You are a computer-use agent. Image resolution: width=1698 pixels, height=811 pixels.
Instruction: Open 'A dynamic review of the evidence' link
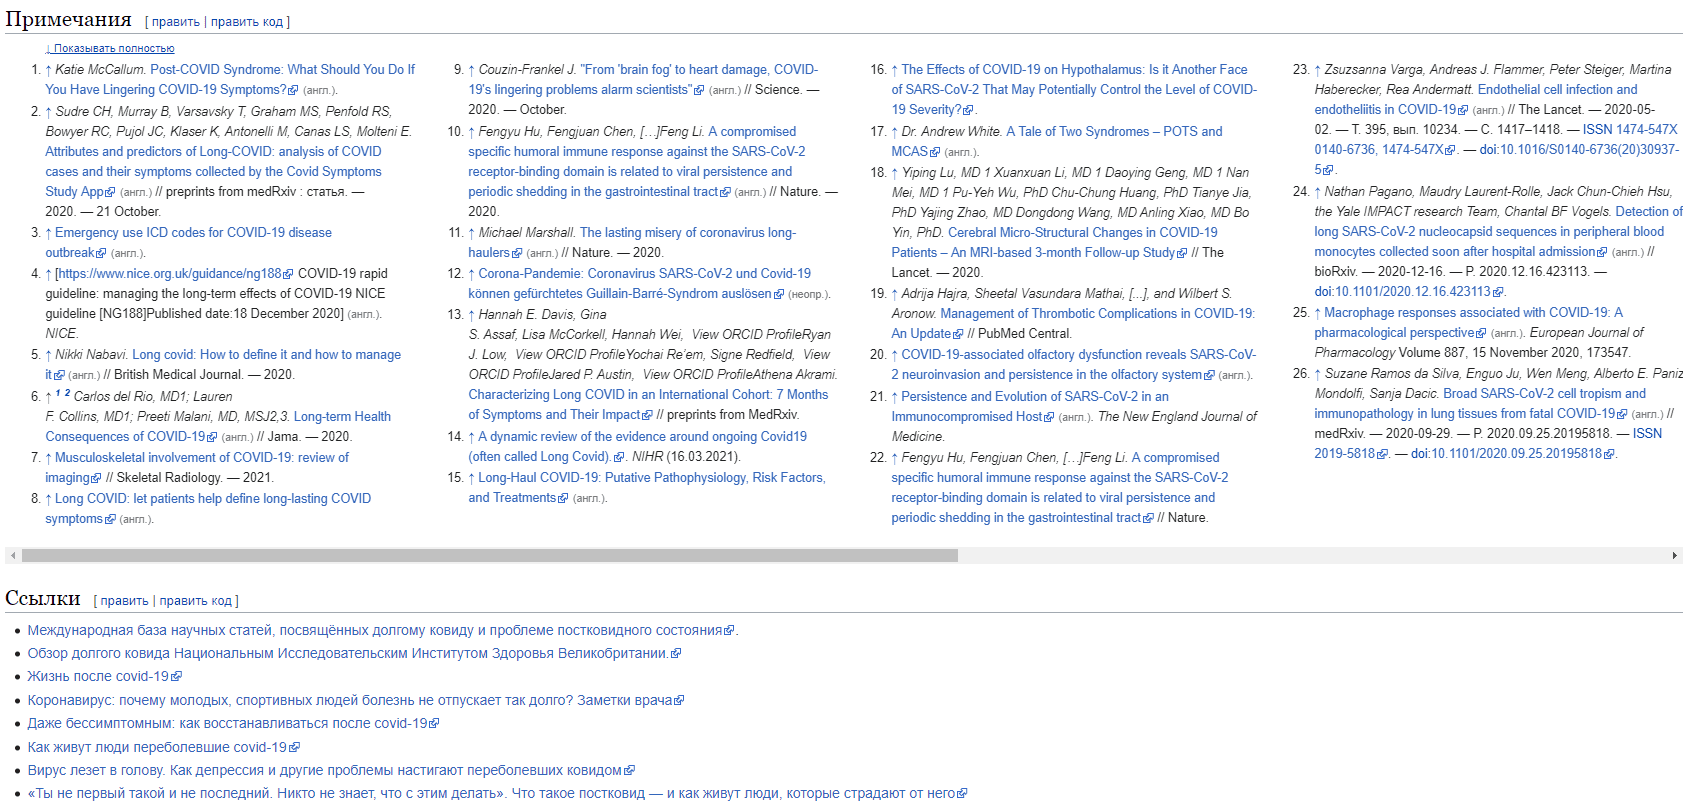click(x=638, y=447)
